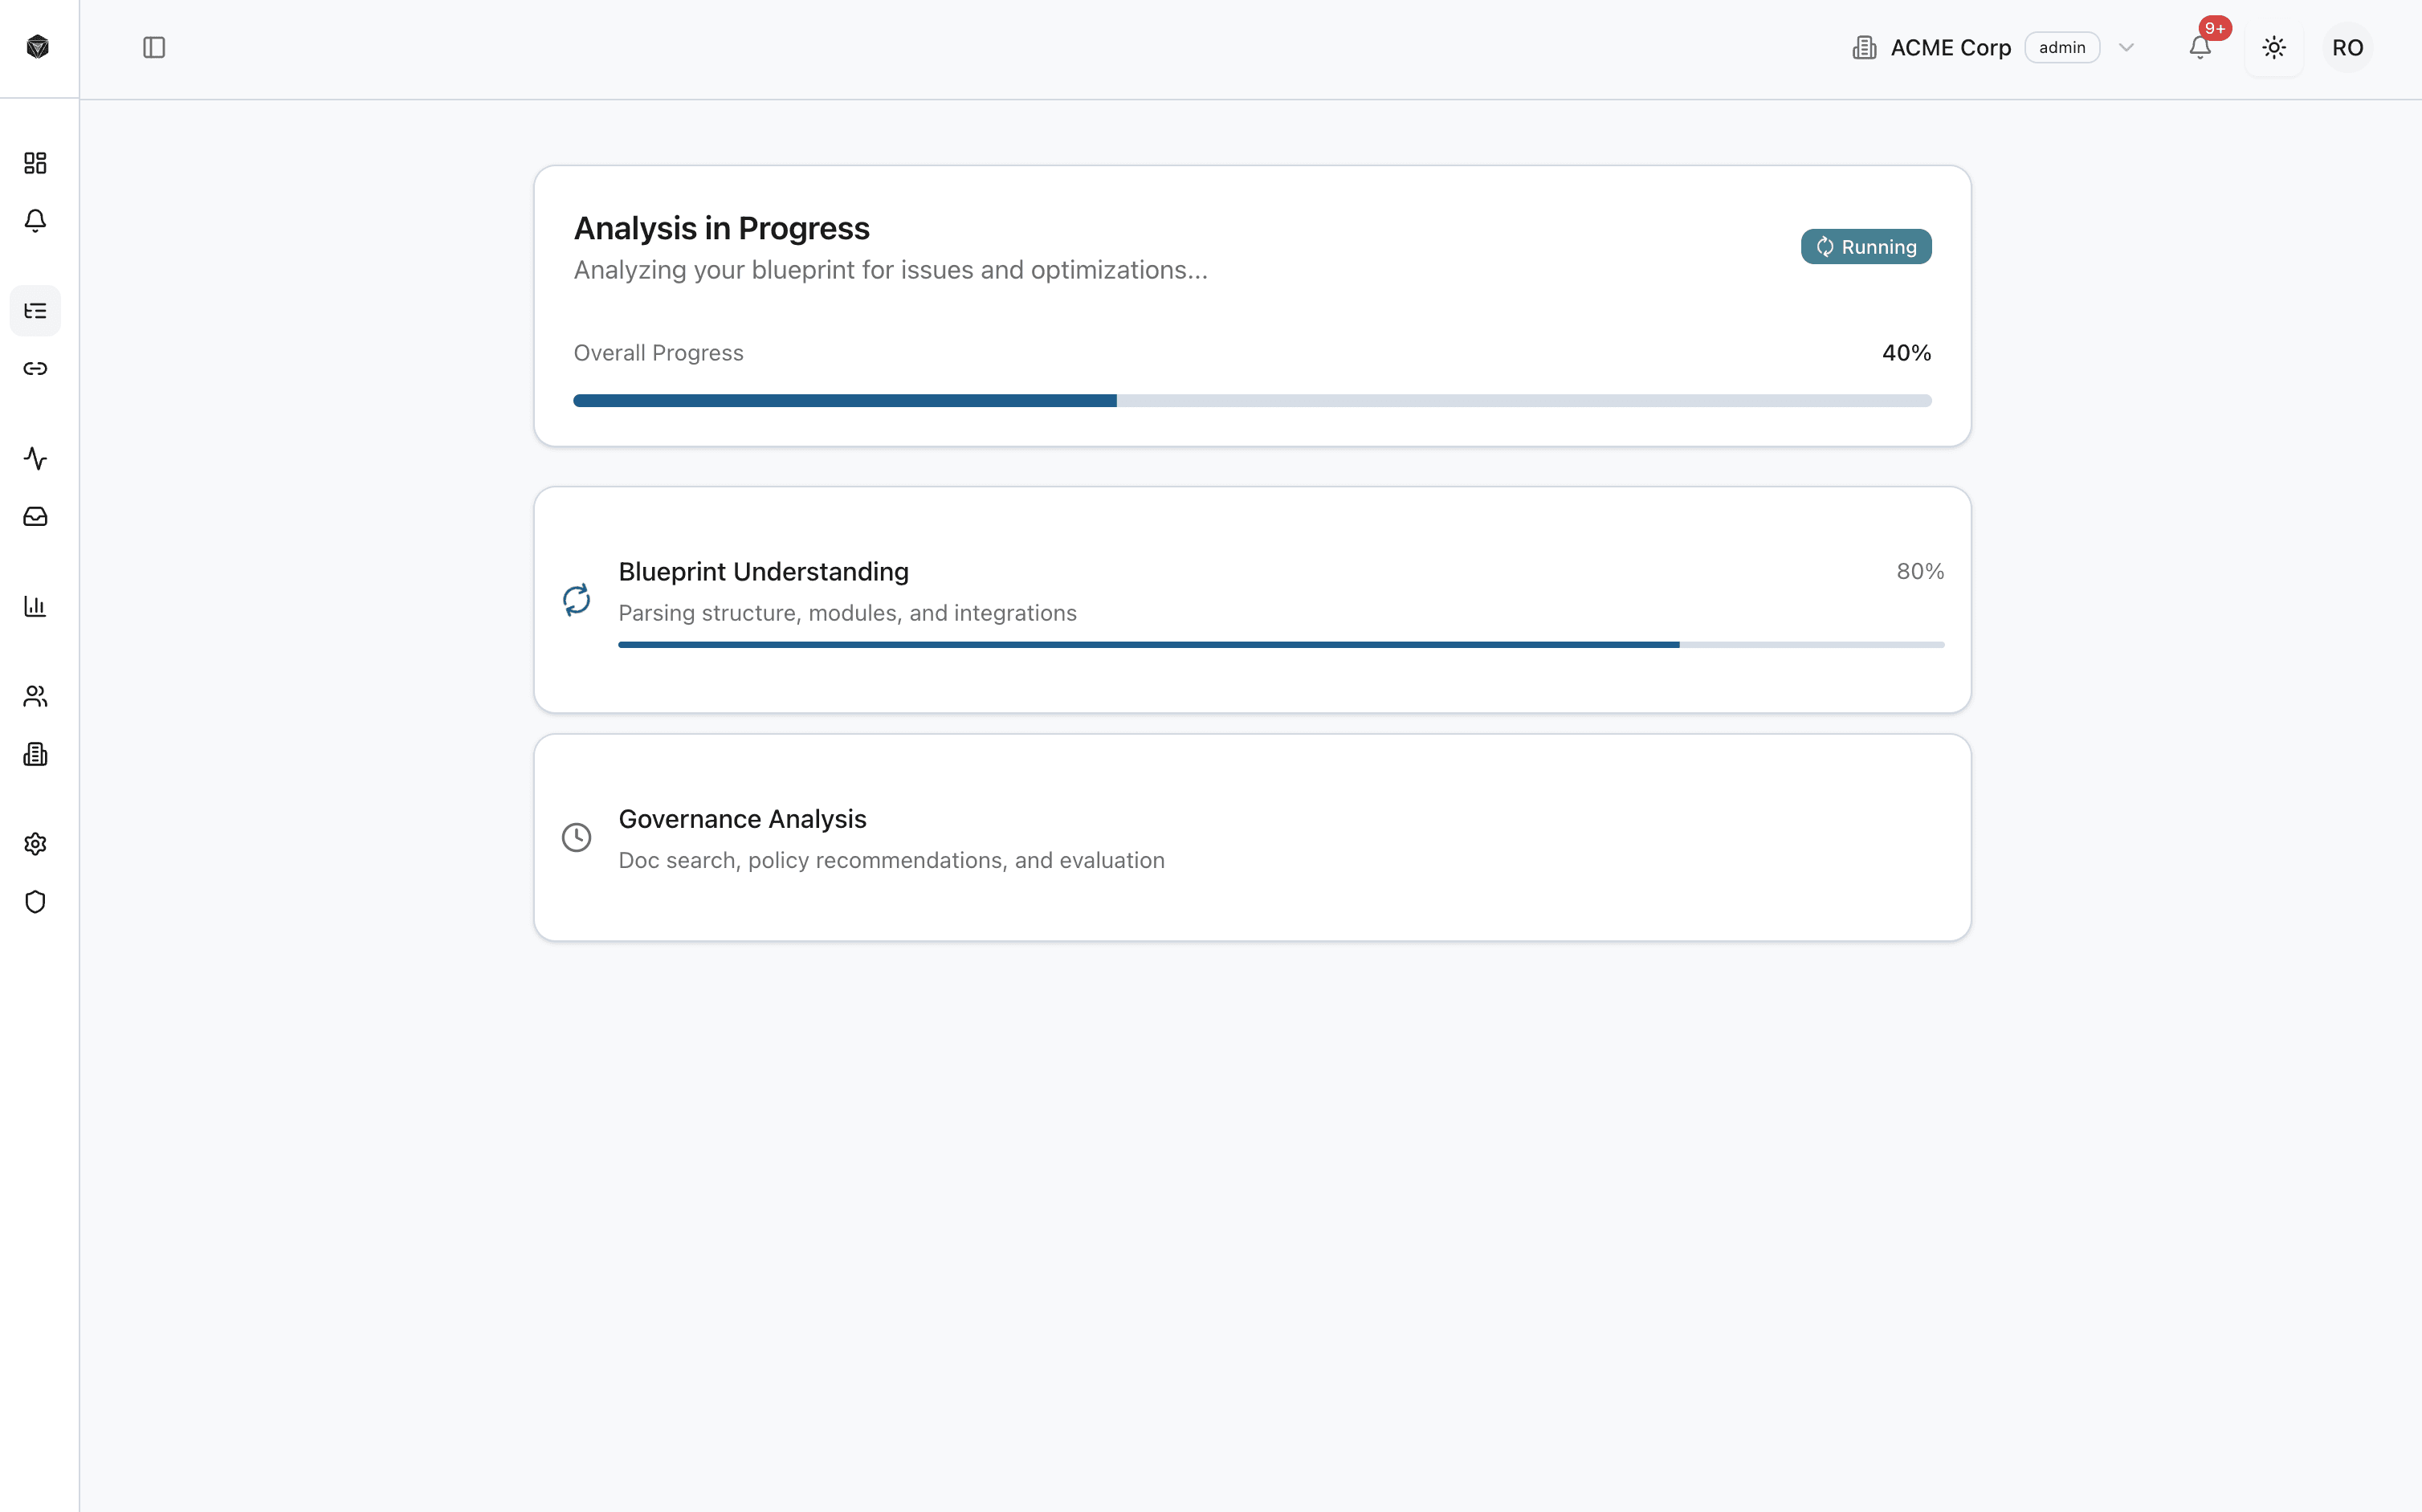Screen dimensions: 2422x1512
Task: Open the activity monitor from the sidebar
Action: [36, 458]
